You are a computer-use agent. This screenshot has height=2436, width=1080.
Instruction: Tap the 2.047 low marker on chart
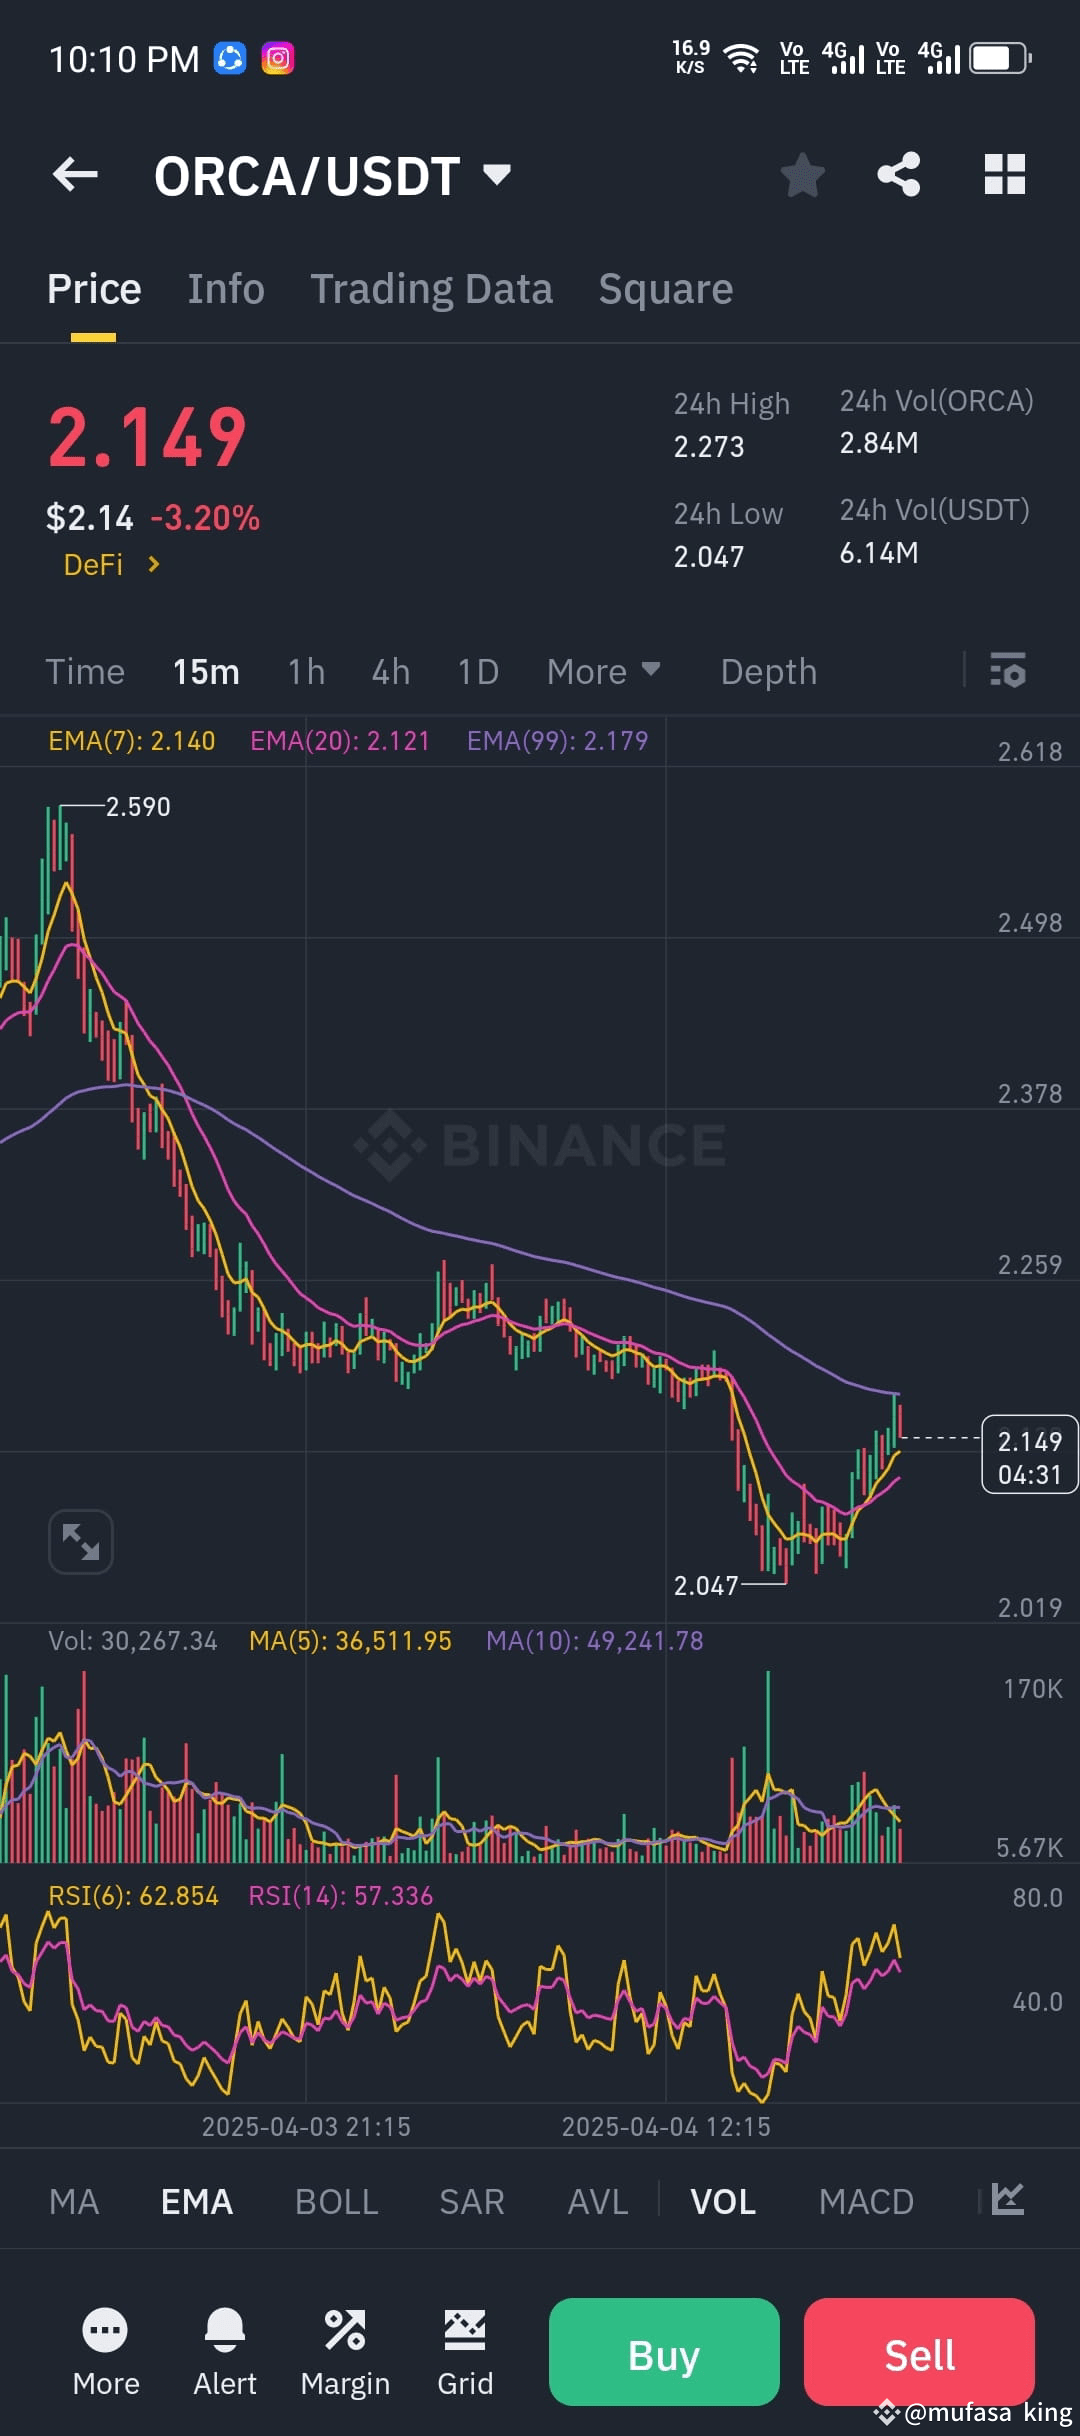706,1585
